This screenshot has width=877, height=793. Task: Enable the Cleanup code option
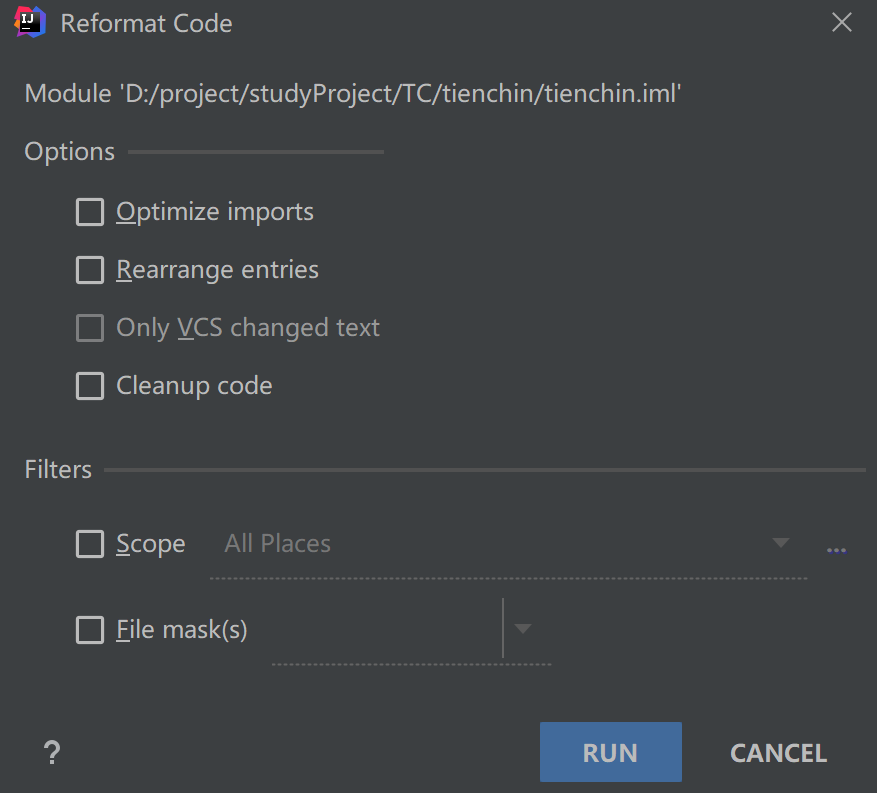pos(90,386)
